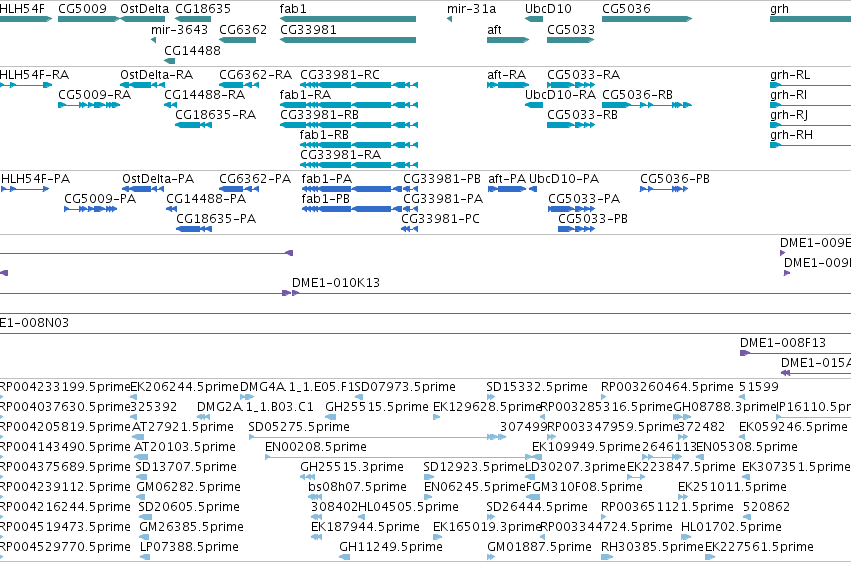The image size is (851, 562).
Task: Click transcript fab1-RB
Action: coord(325,135)
